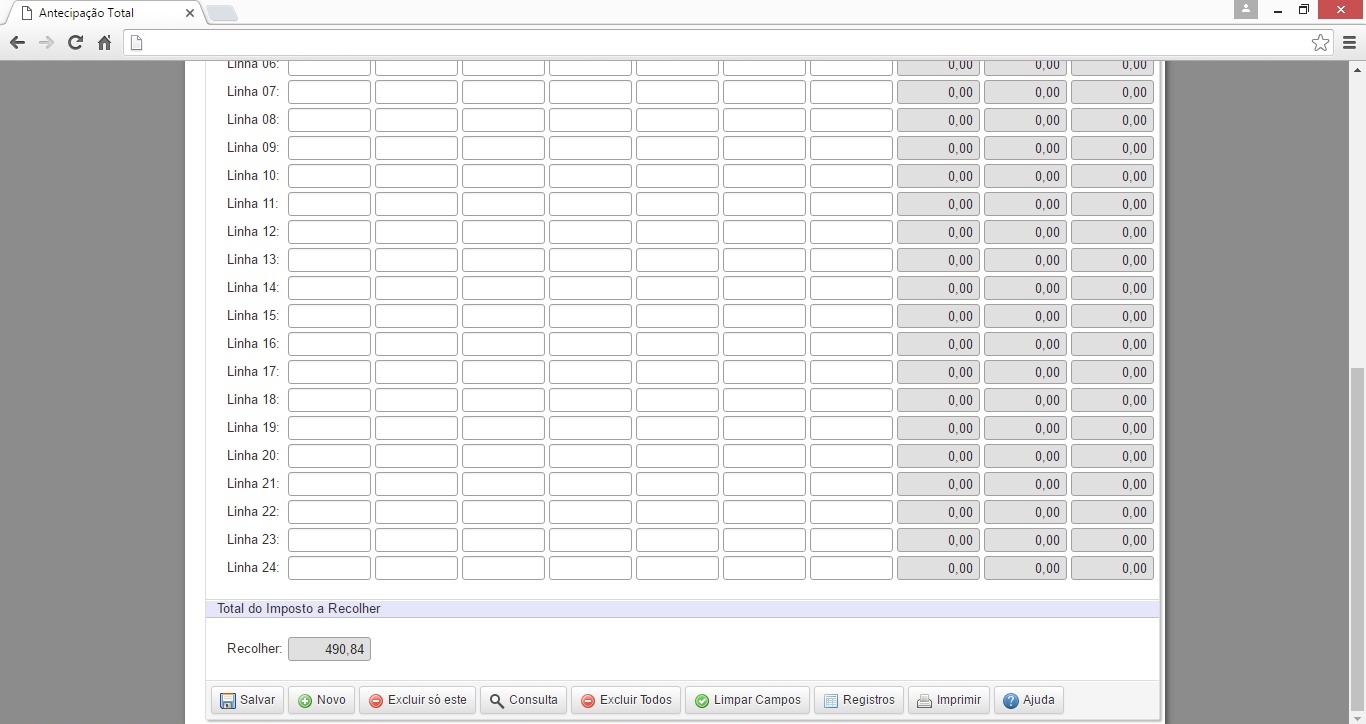
Task: Click the Salvar floppy disk button
Action: pos(247,700)
